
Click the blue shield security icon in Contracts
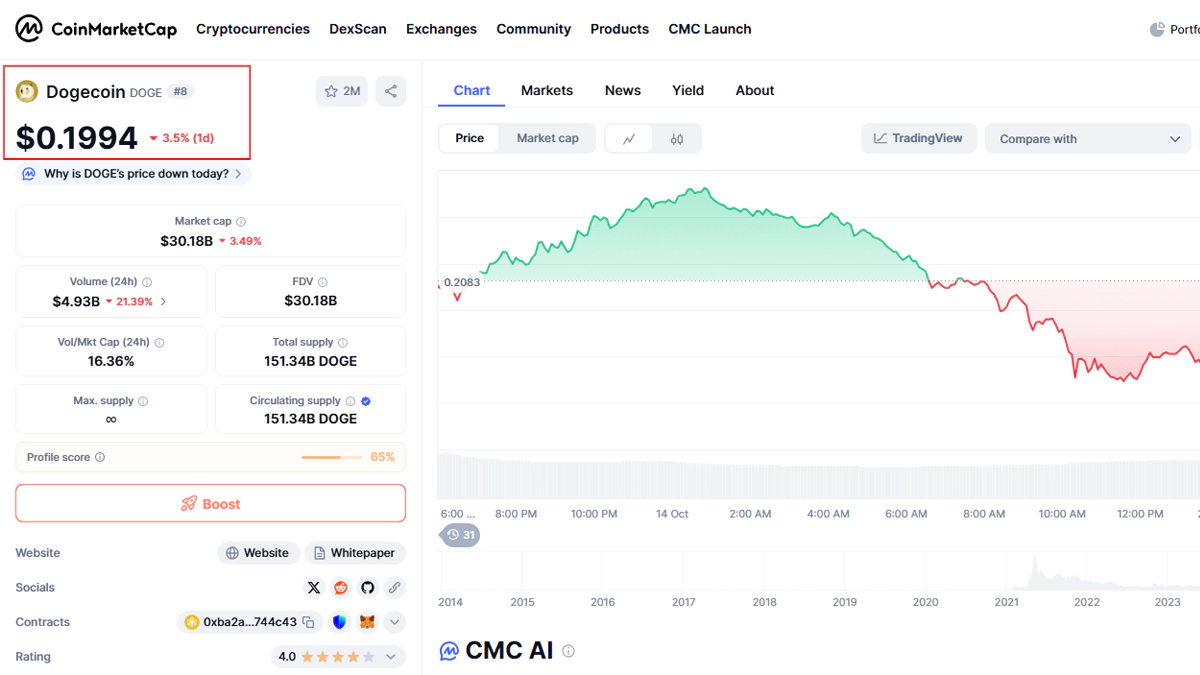[x=340, y=622]
